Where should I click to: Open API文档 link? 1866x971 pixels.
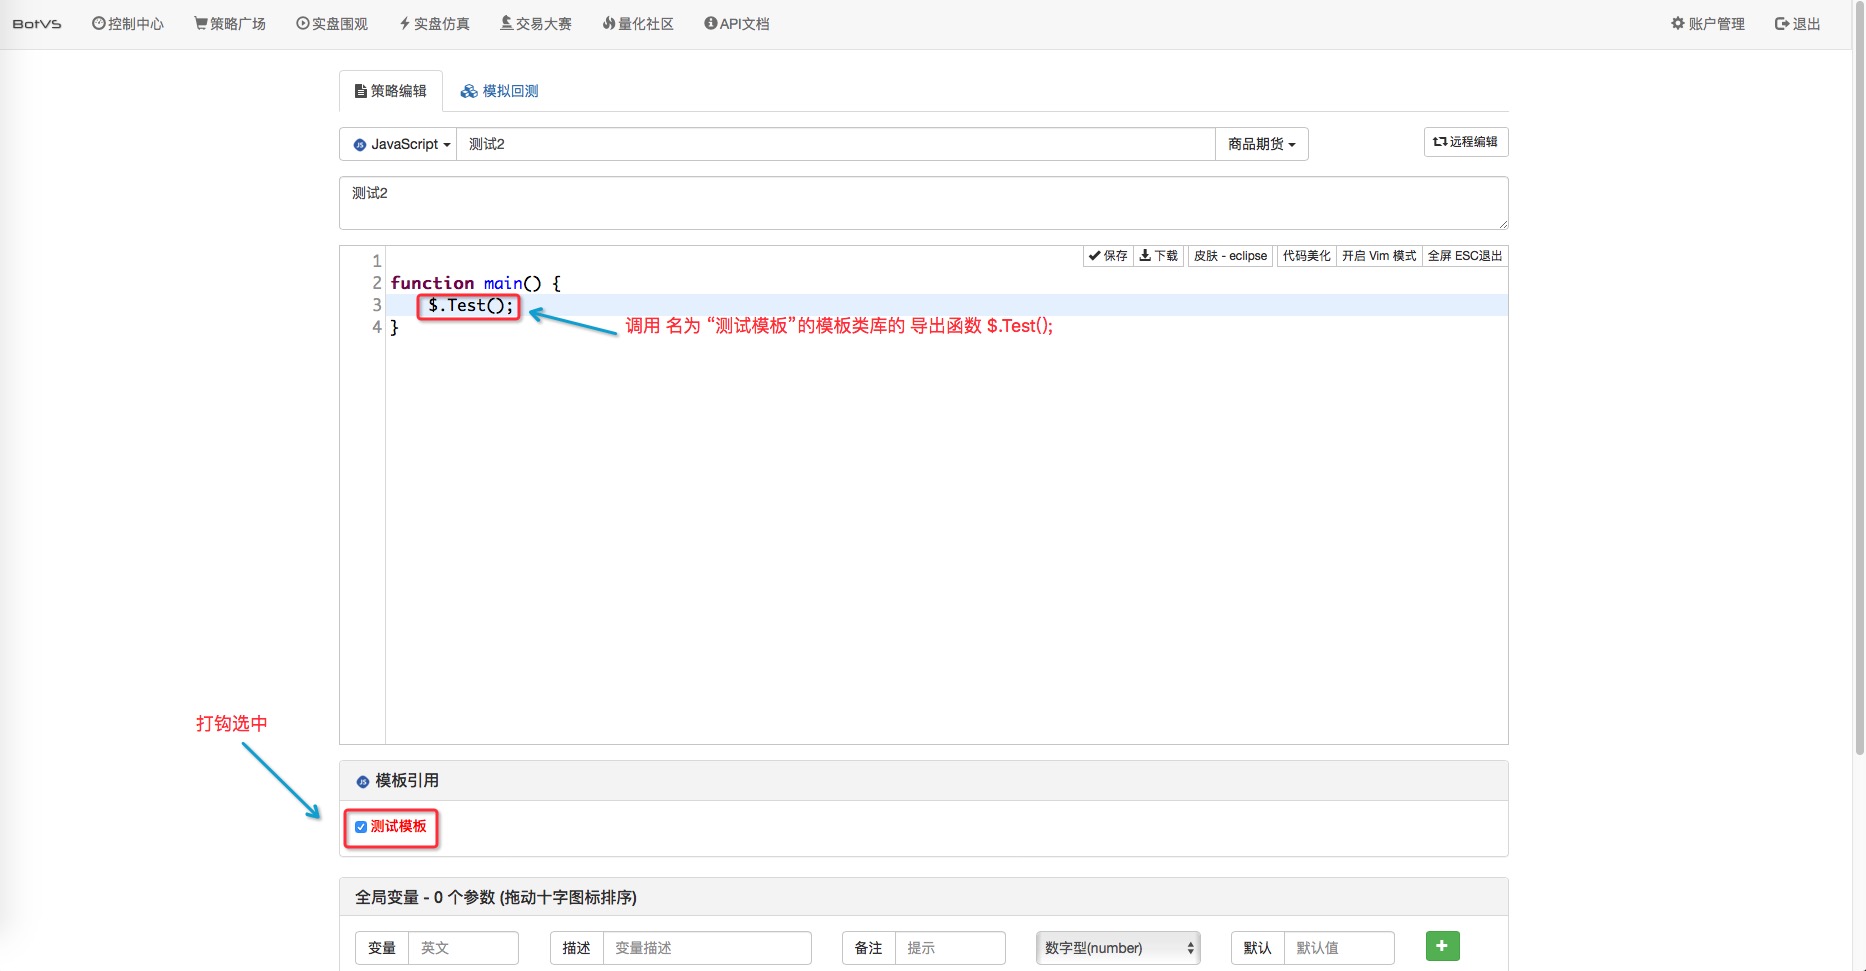737,24
